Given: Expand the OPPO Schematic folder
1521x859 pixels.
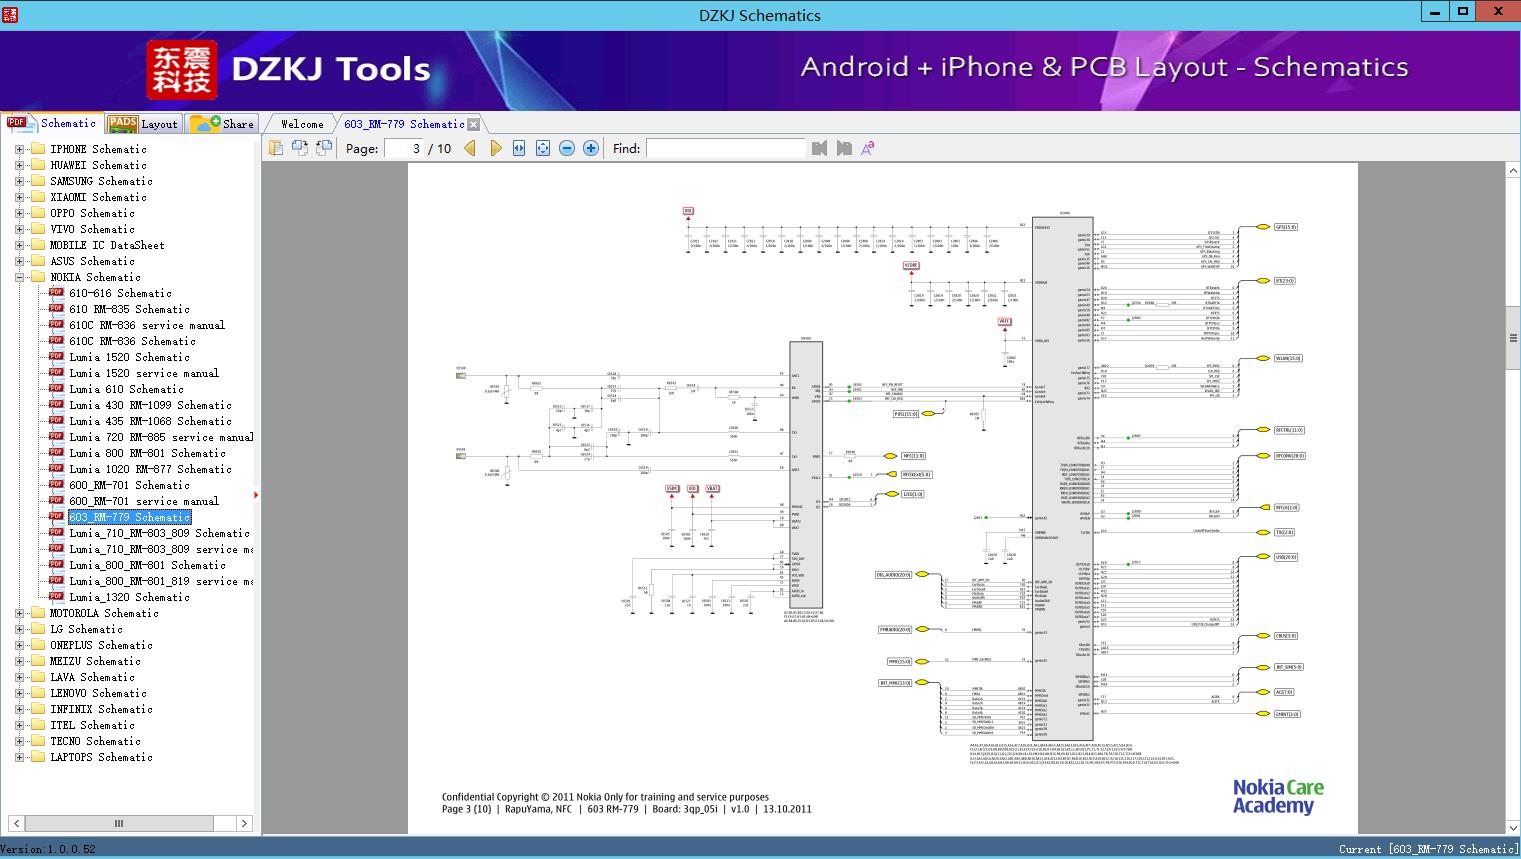Looking at the screenshot, I should [19, 213].
